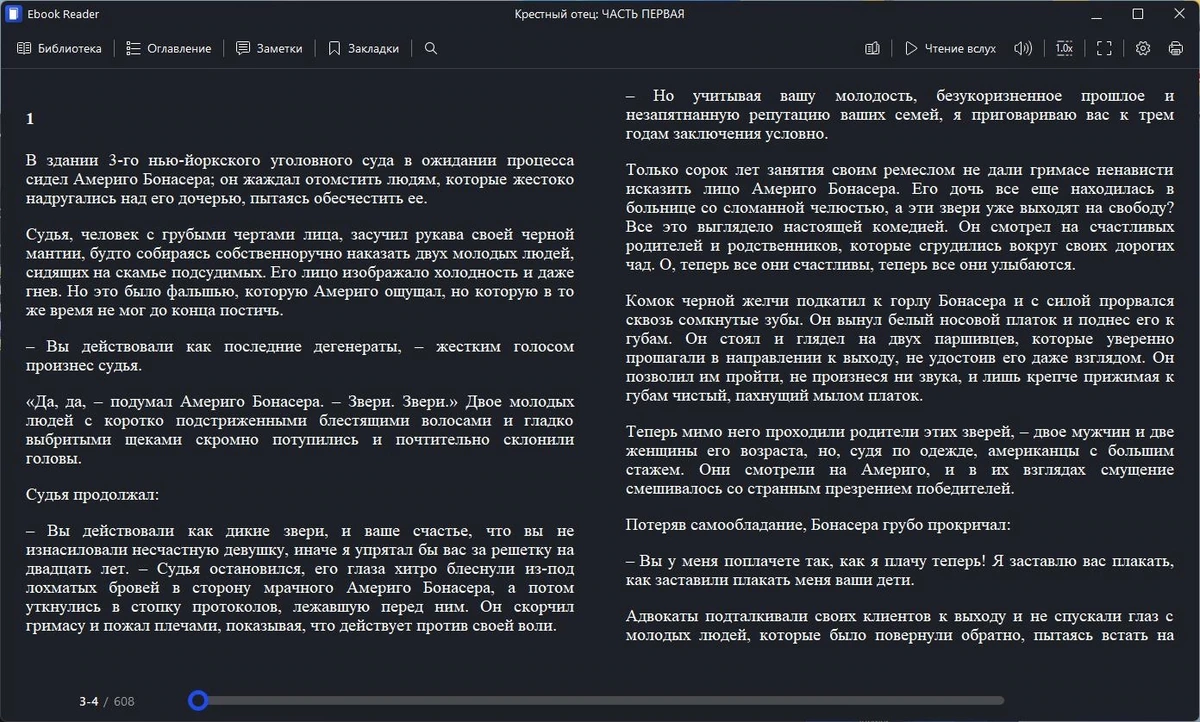The width and height of the screenshot is (1200, 722).
Task: Click the paragraph beginning 'Судья, человек с грубыми'
Action: click(x=300, y=273)
